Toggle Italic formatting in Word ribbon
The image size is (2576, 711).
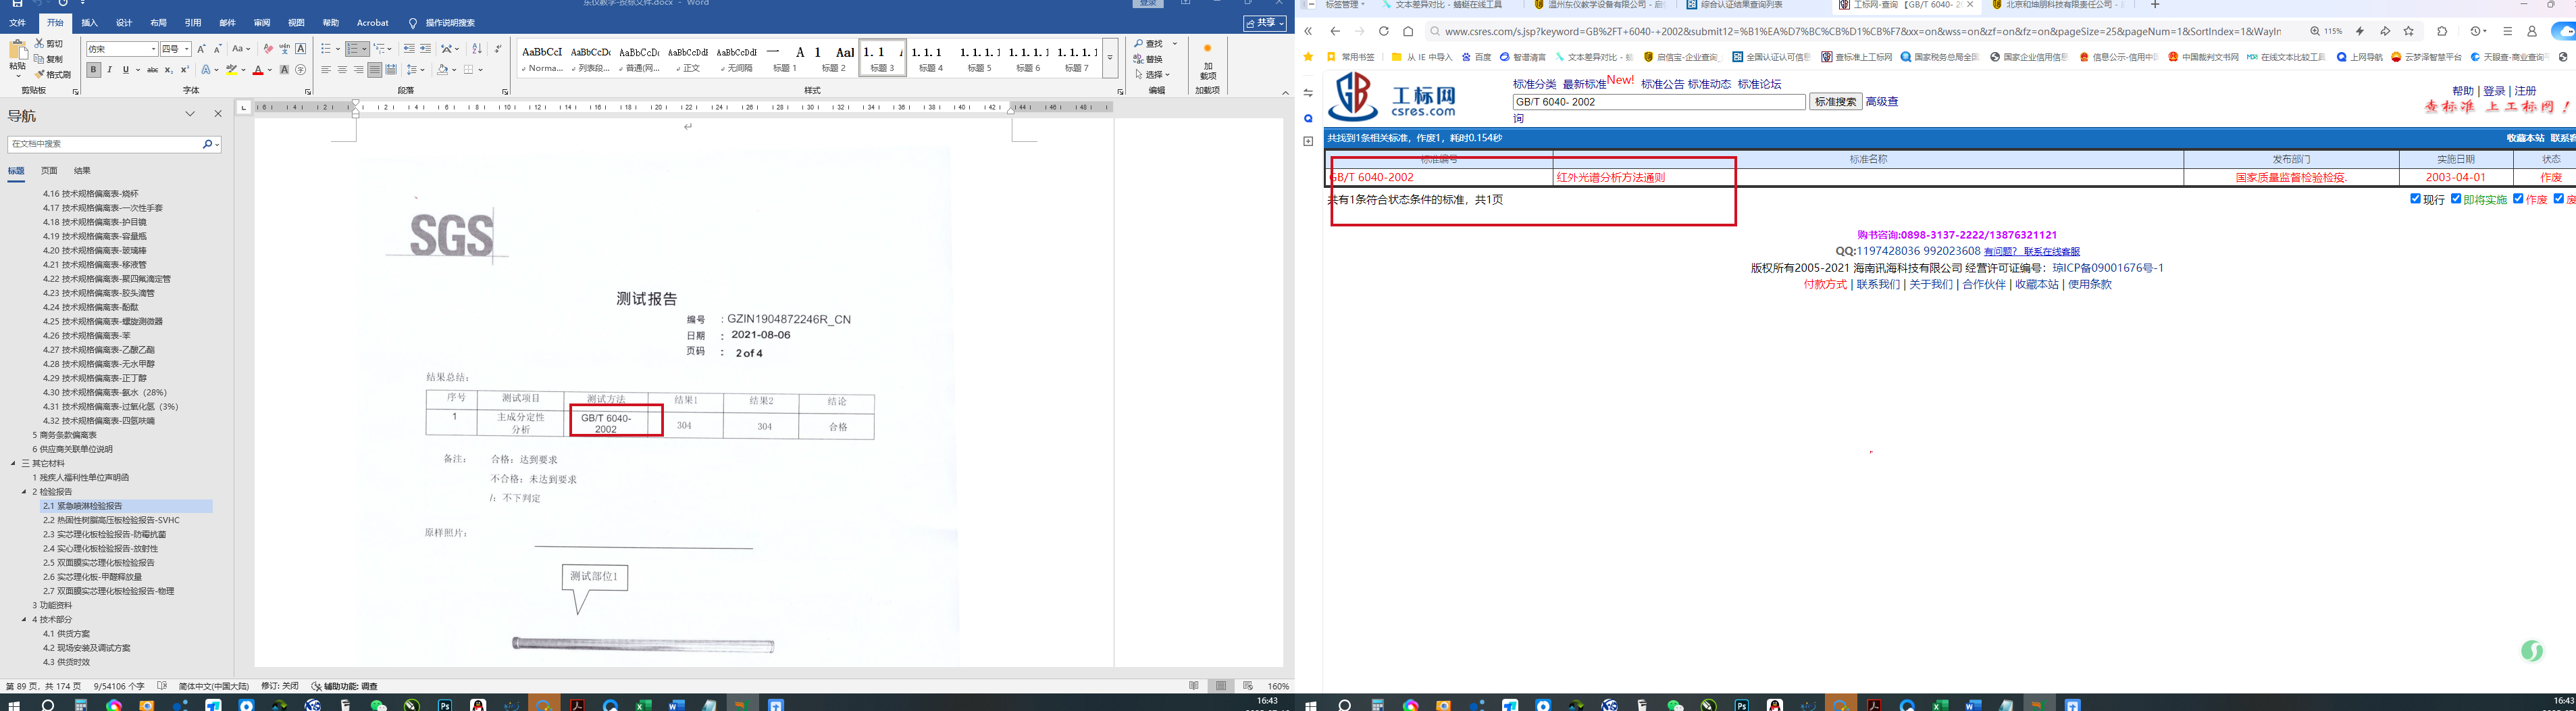click(x=110, y=70)
